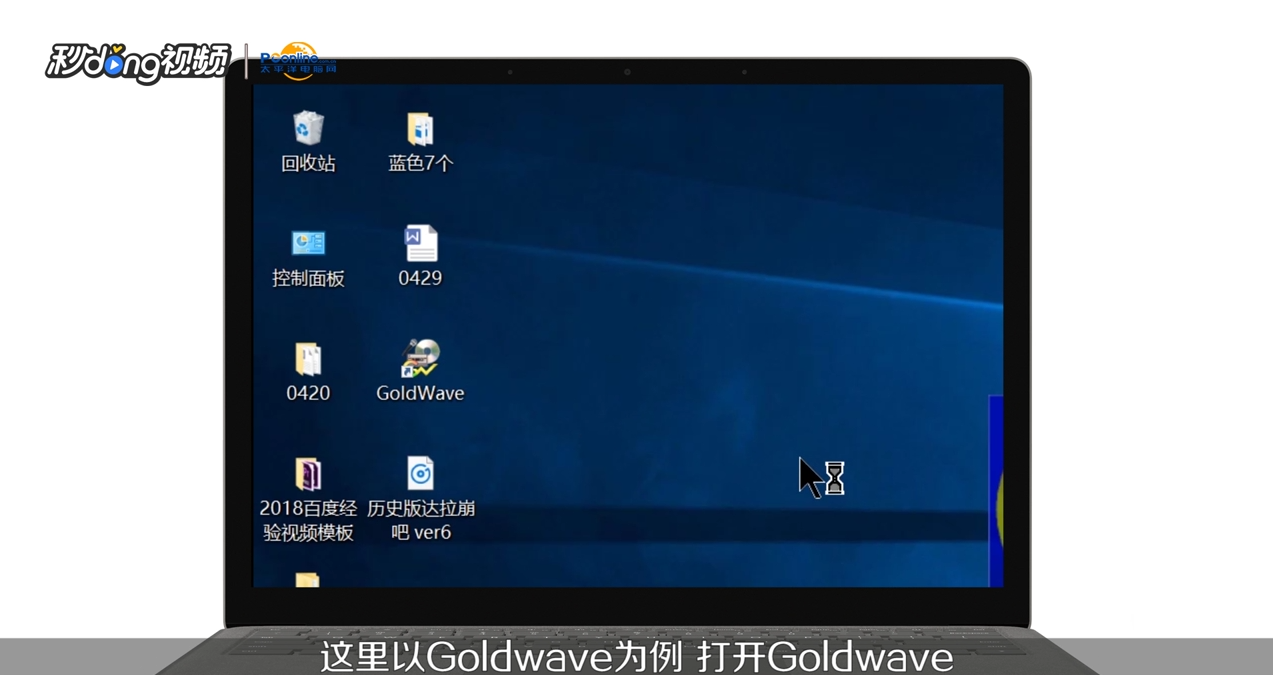
Task: Open the 0420 folder icon
Action: pos(308,359)
